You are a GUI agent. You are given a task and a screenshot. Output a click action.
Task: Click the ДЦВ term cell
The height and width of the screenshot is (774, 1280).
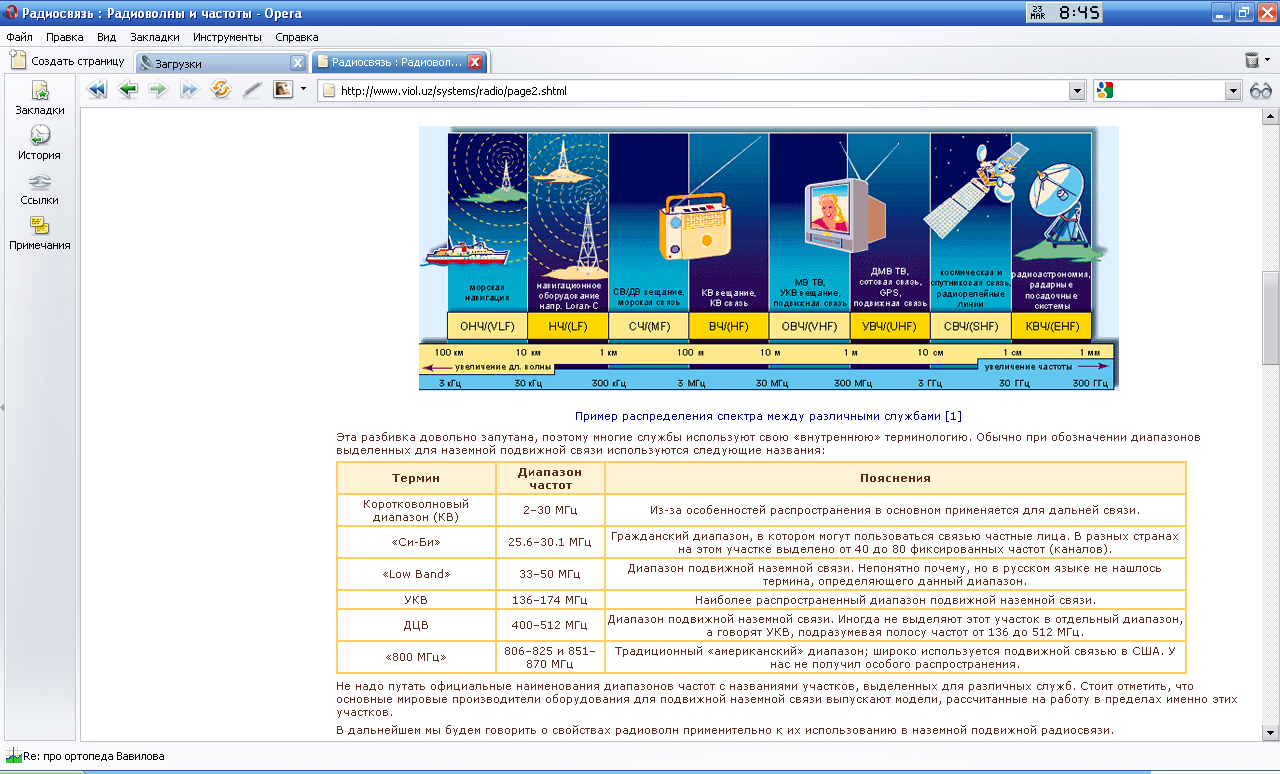pos(417,625)
